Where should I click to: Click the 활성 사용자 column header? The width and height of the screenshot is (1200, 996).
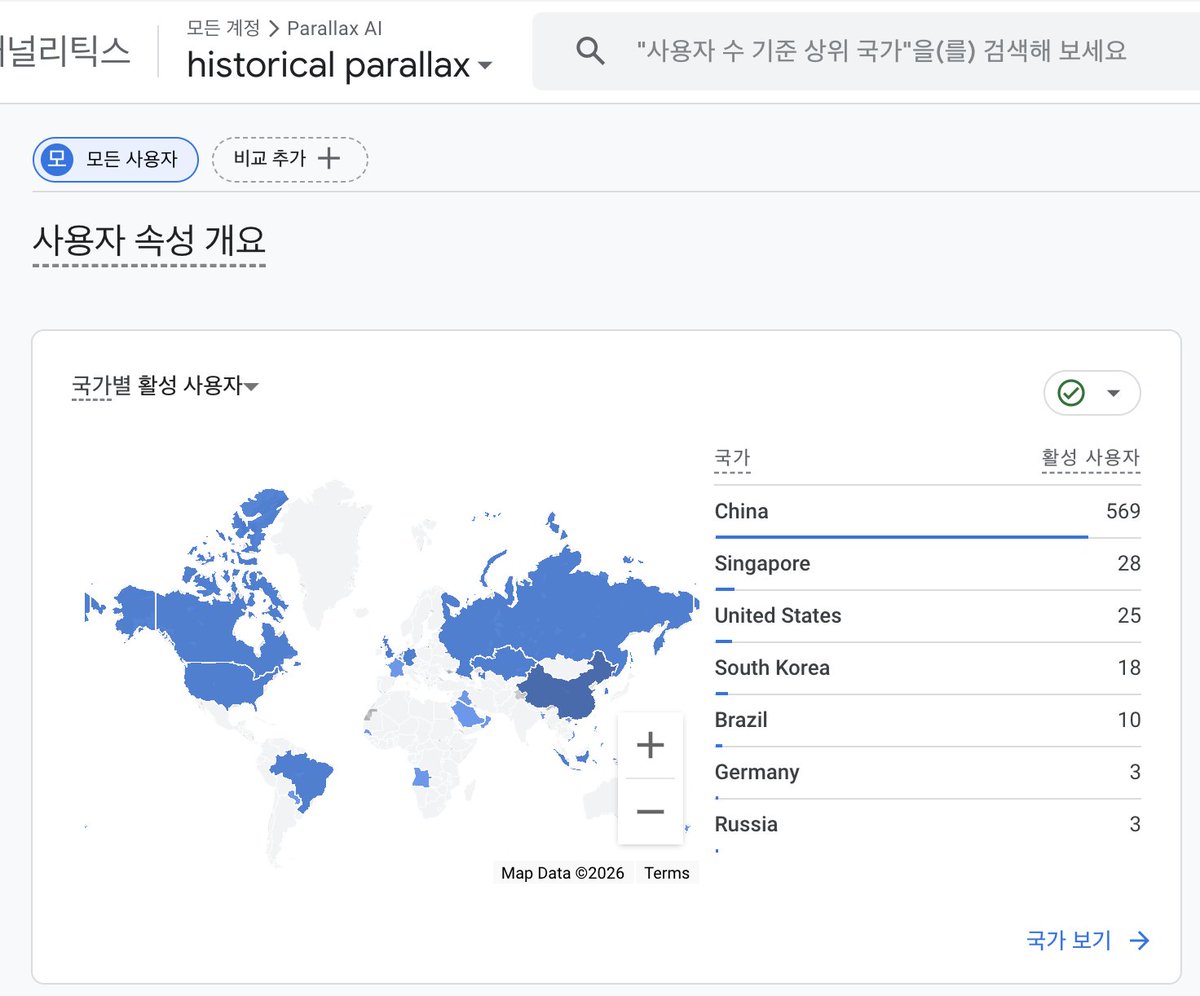[x=1090, y=458]
